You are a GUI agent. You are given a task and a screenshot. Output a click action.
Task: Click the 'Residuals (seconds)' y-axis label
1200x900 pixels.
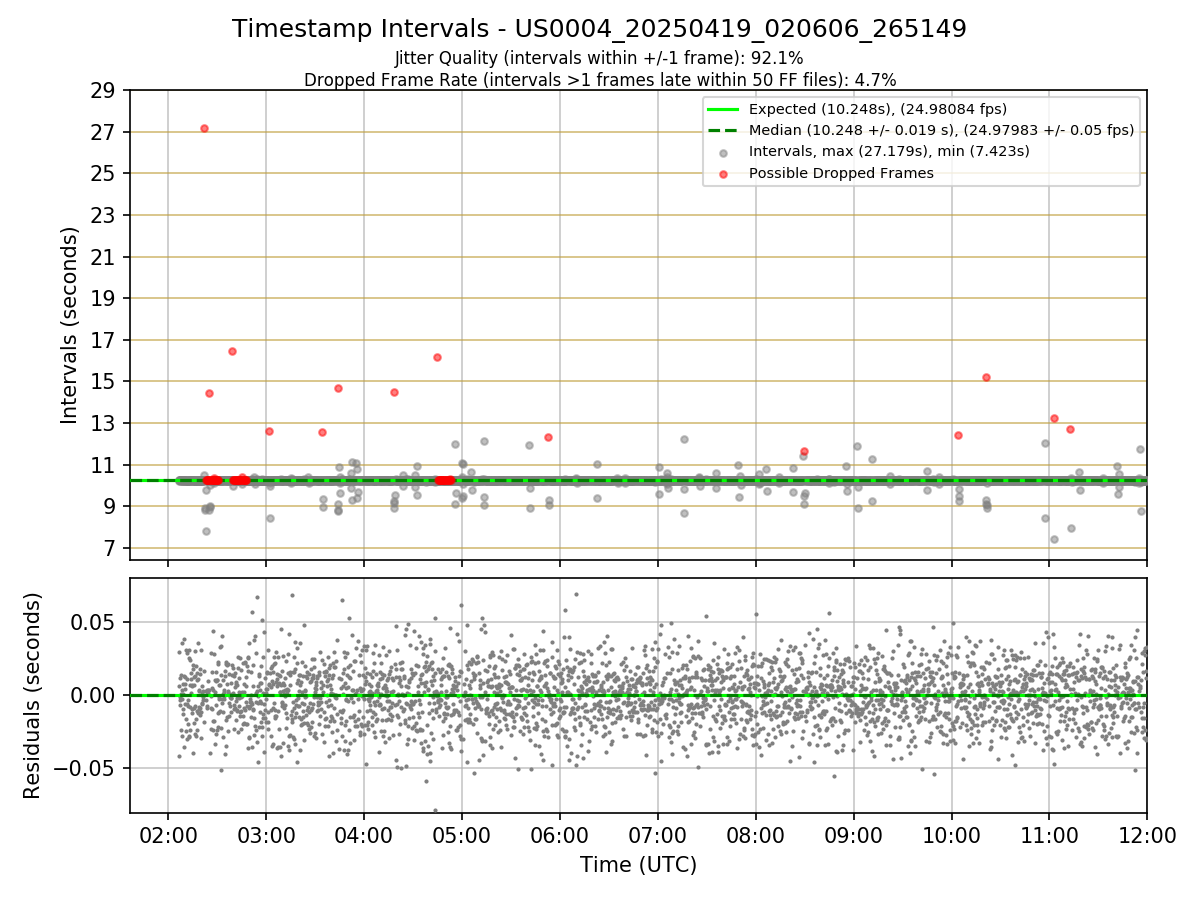coord(32,695)
